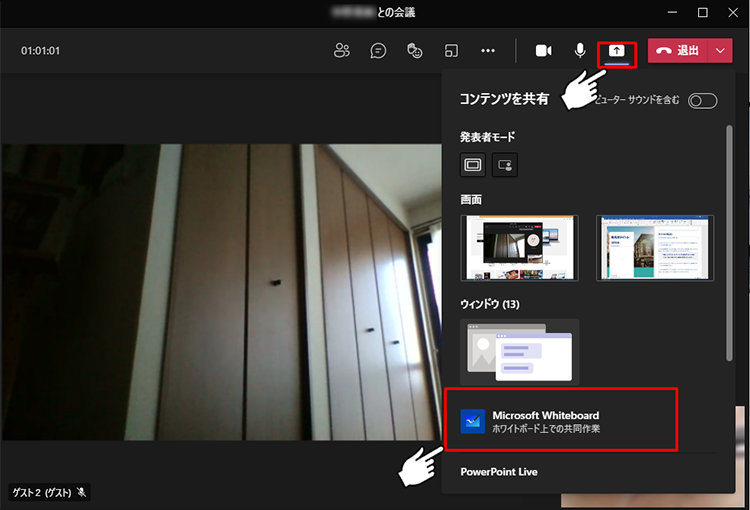Image resolution: width=750 pixels, height=510 pixels.
Task: Click the muted mic icon beside ゲスト2
Action: [82, 492]
